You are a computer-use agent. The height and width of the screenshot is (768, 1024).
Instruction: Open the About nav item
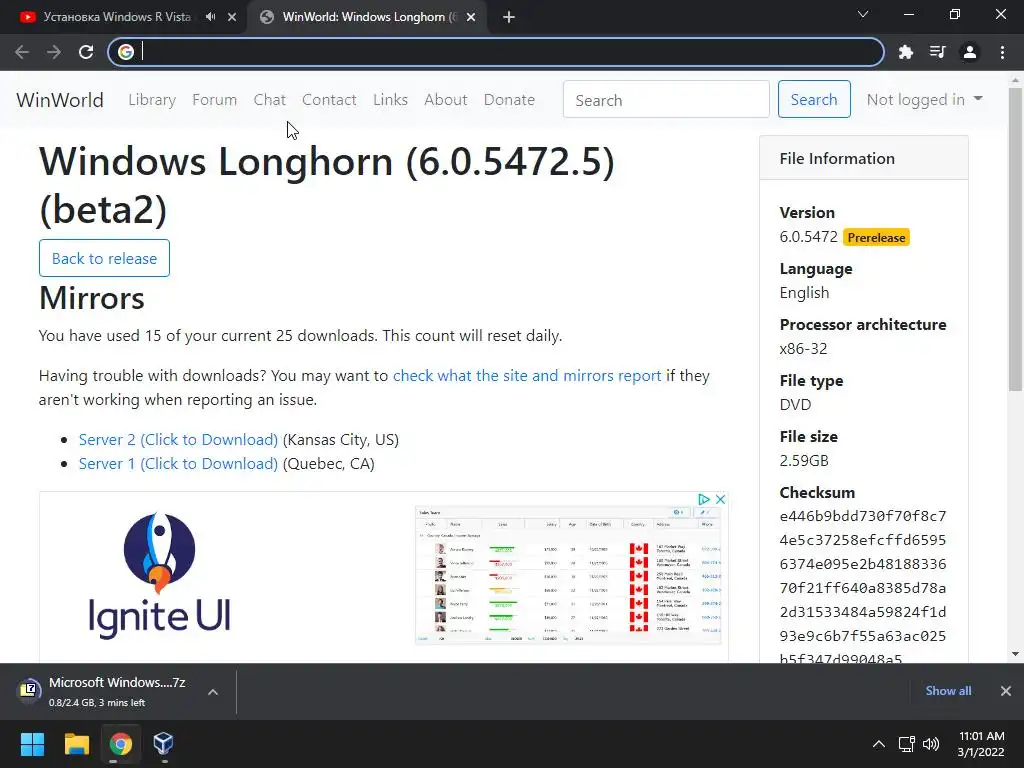(x=446, y=100)
